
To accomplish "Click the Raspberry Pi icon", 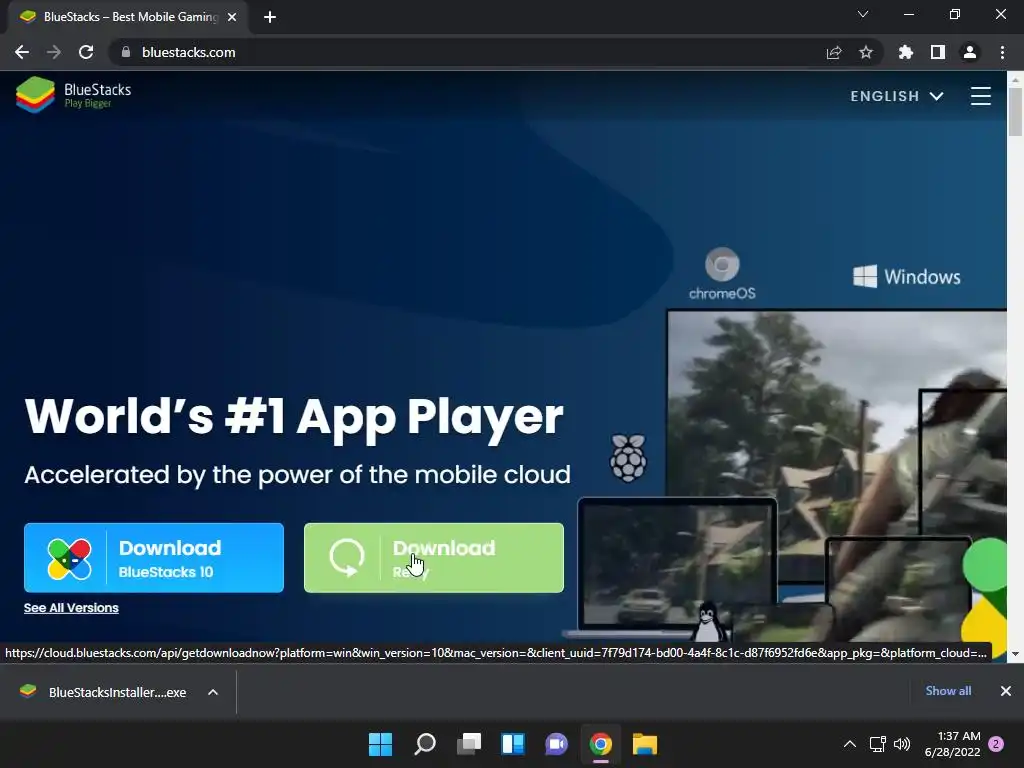I will point(628,458).
